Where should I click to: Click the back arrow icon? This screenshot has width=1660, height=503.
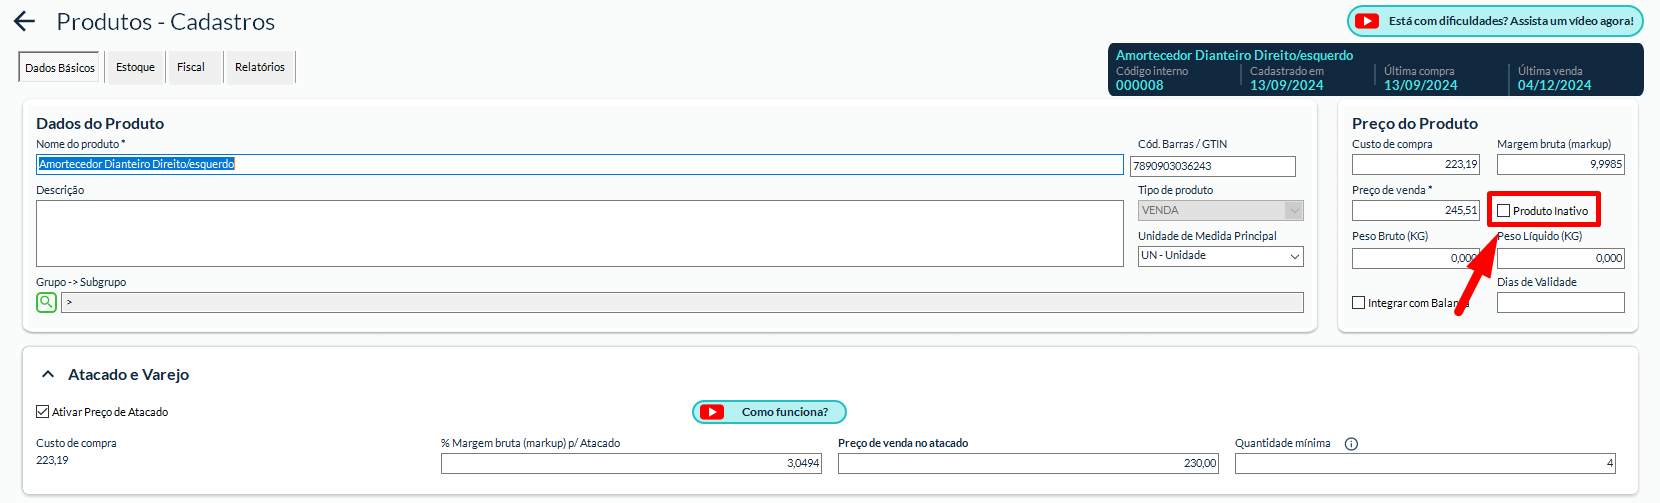(25, 21)
